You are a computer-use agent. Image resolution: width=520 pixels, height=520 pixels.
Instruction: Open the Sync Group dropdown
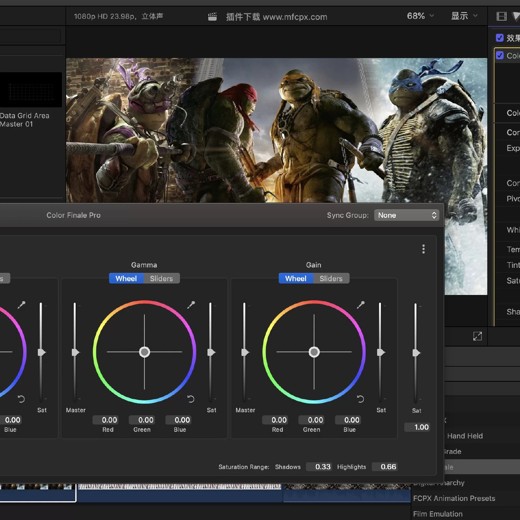(x=406, y=215)
